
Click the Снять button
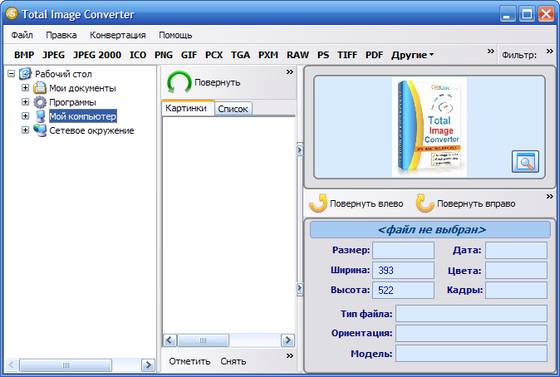pos(233,361)
